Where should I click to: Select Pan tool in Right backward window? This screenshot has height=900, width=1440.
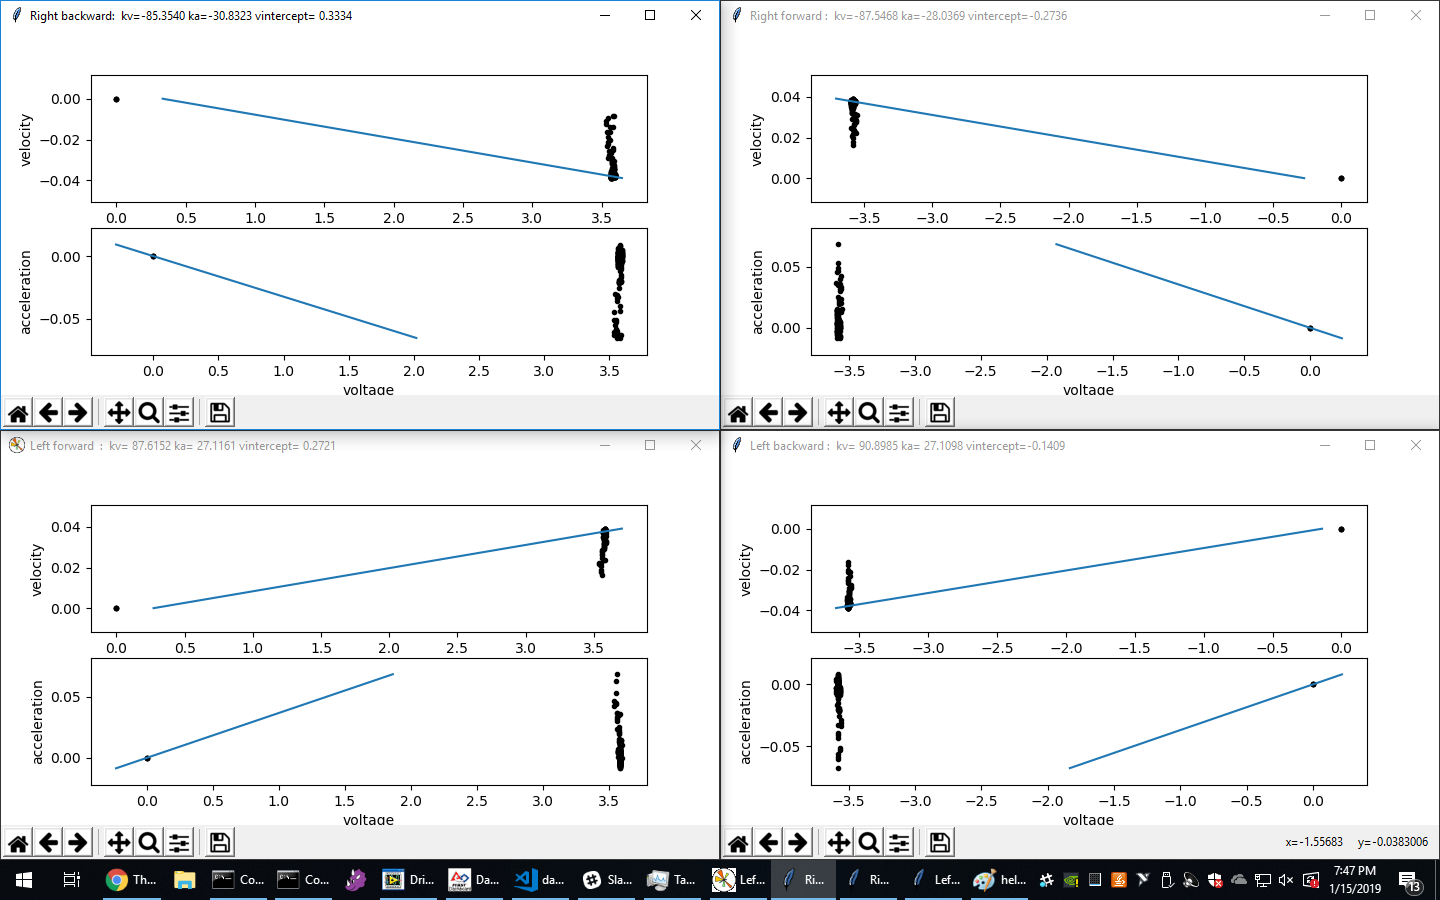click(x=119, y=413)
